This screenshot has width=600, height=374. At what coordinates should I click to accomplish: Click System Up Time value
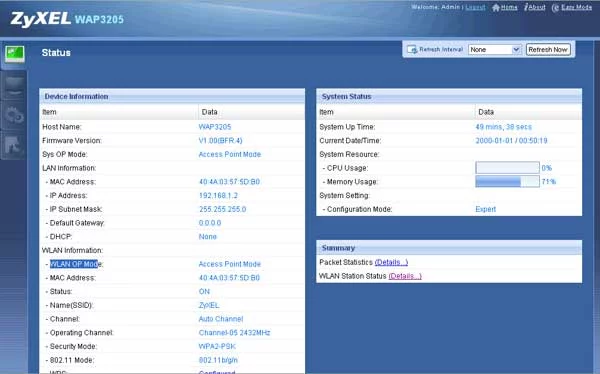(x=504, y=127)
